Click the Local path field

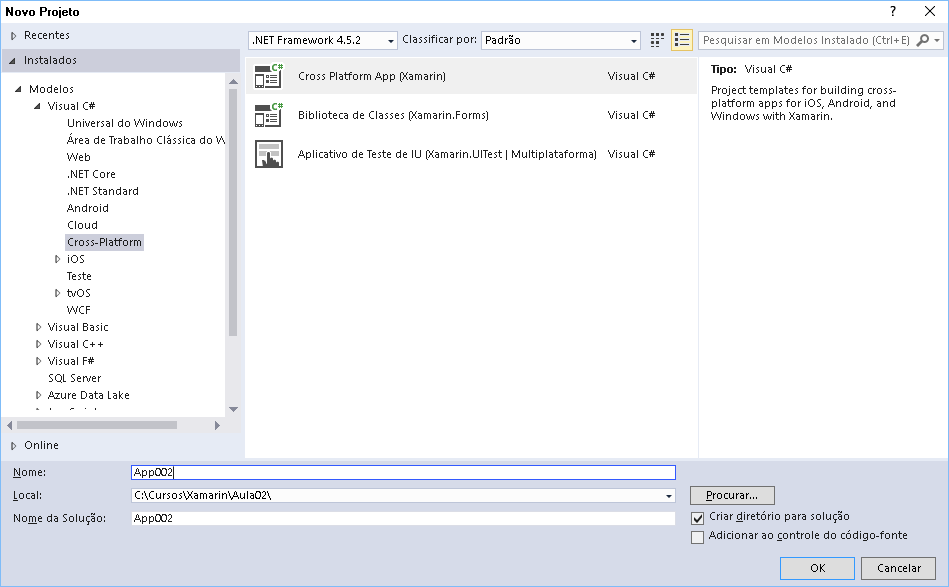pyautogui.click(x=403, y=496)
